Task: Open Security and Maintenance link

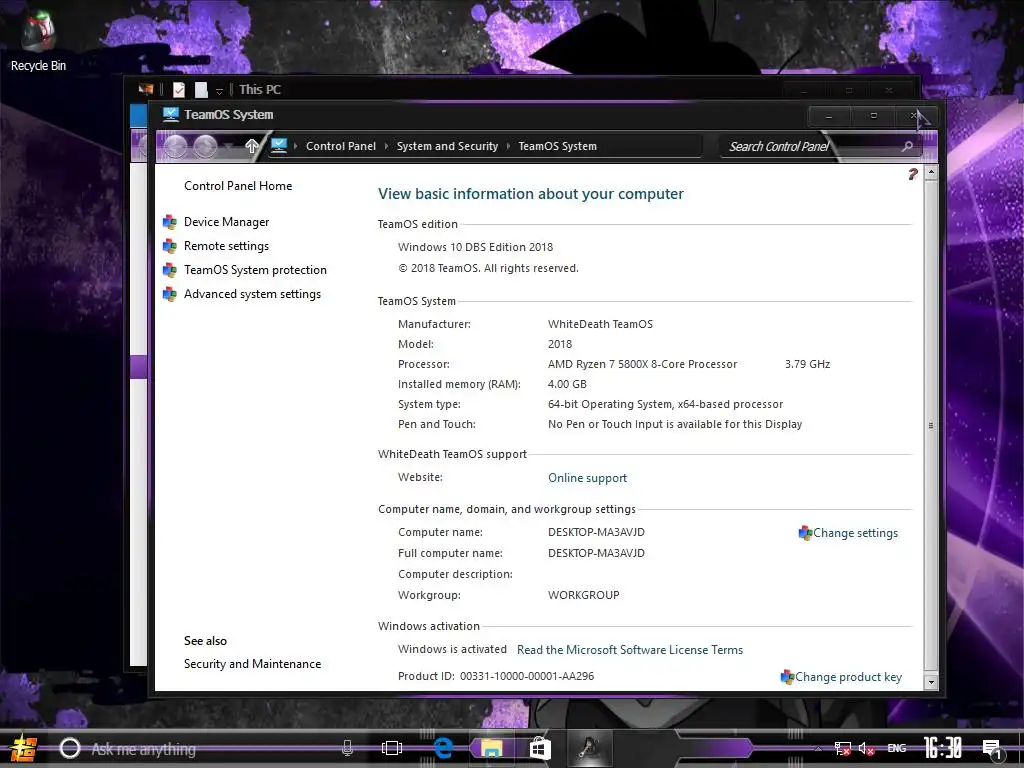Action: (x=252, y=664)
